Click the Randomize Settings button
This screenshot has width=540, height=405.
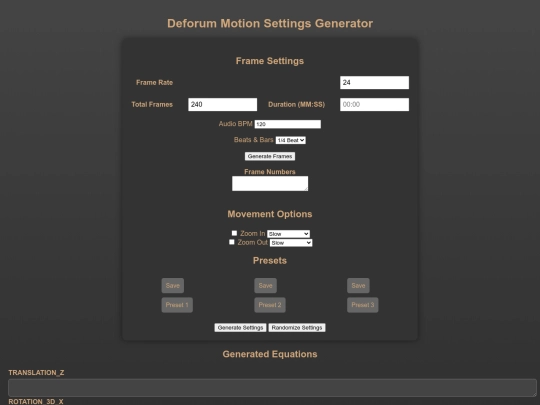pyautogui.click(x=297, y=328)
